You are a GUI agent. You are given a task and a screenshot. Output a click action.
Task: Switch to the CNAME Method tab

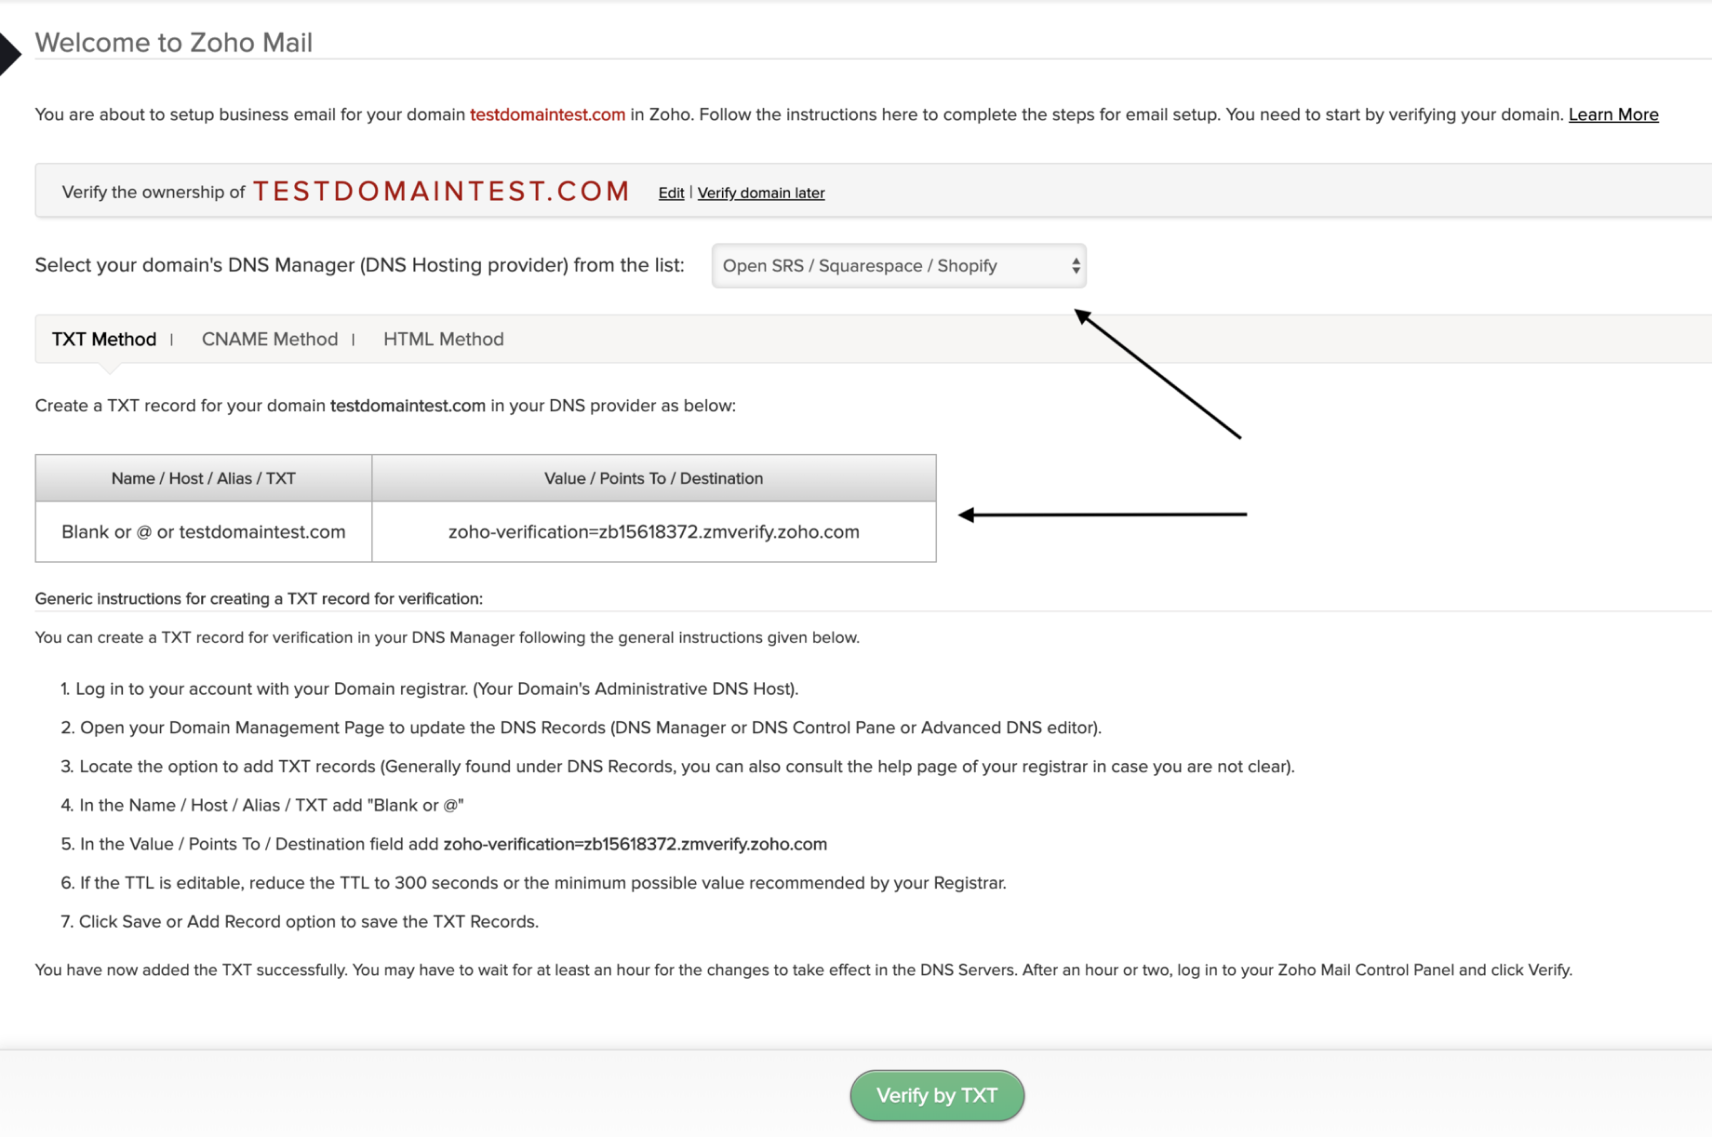[269, 339]
